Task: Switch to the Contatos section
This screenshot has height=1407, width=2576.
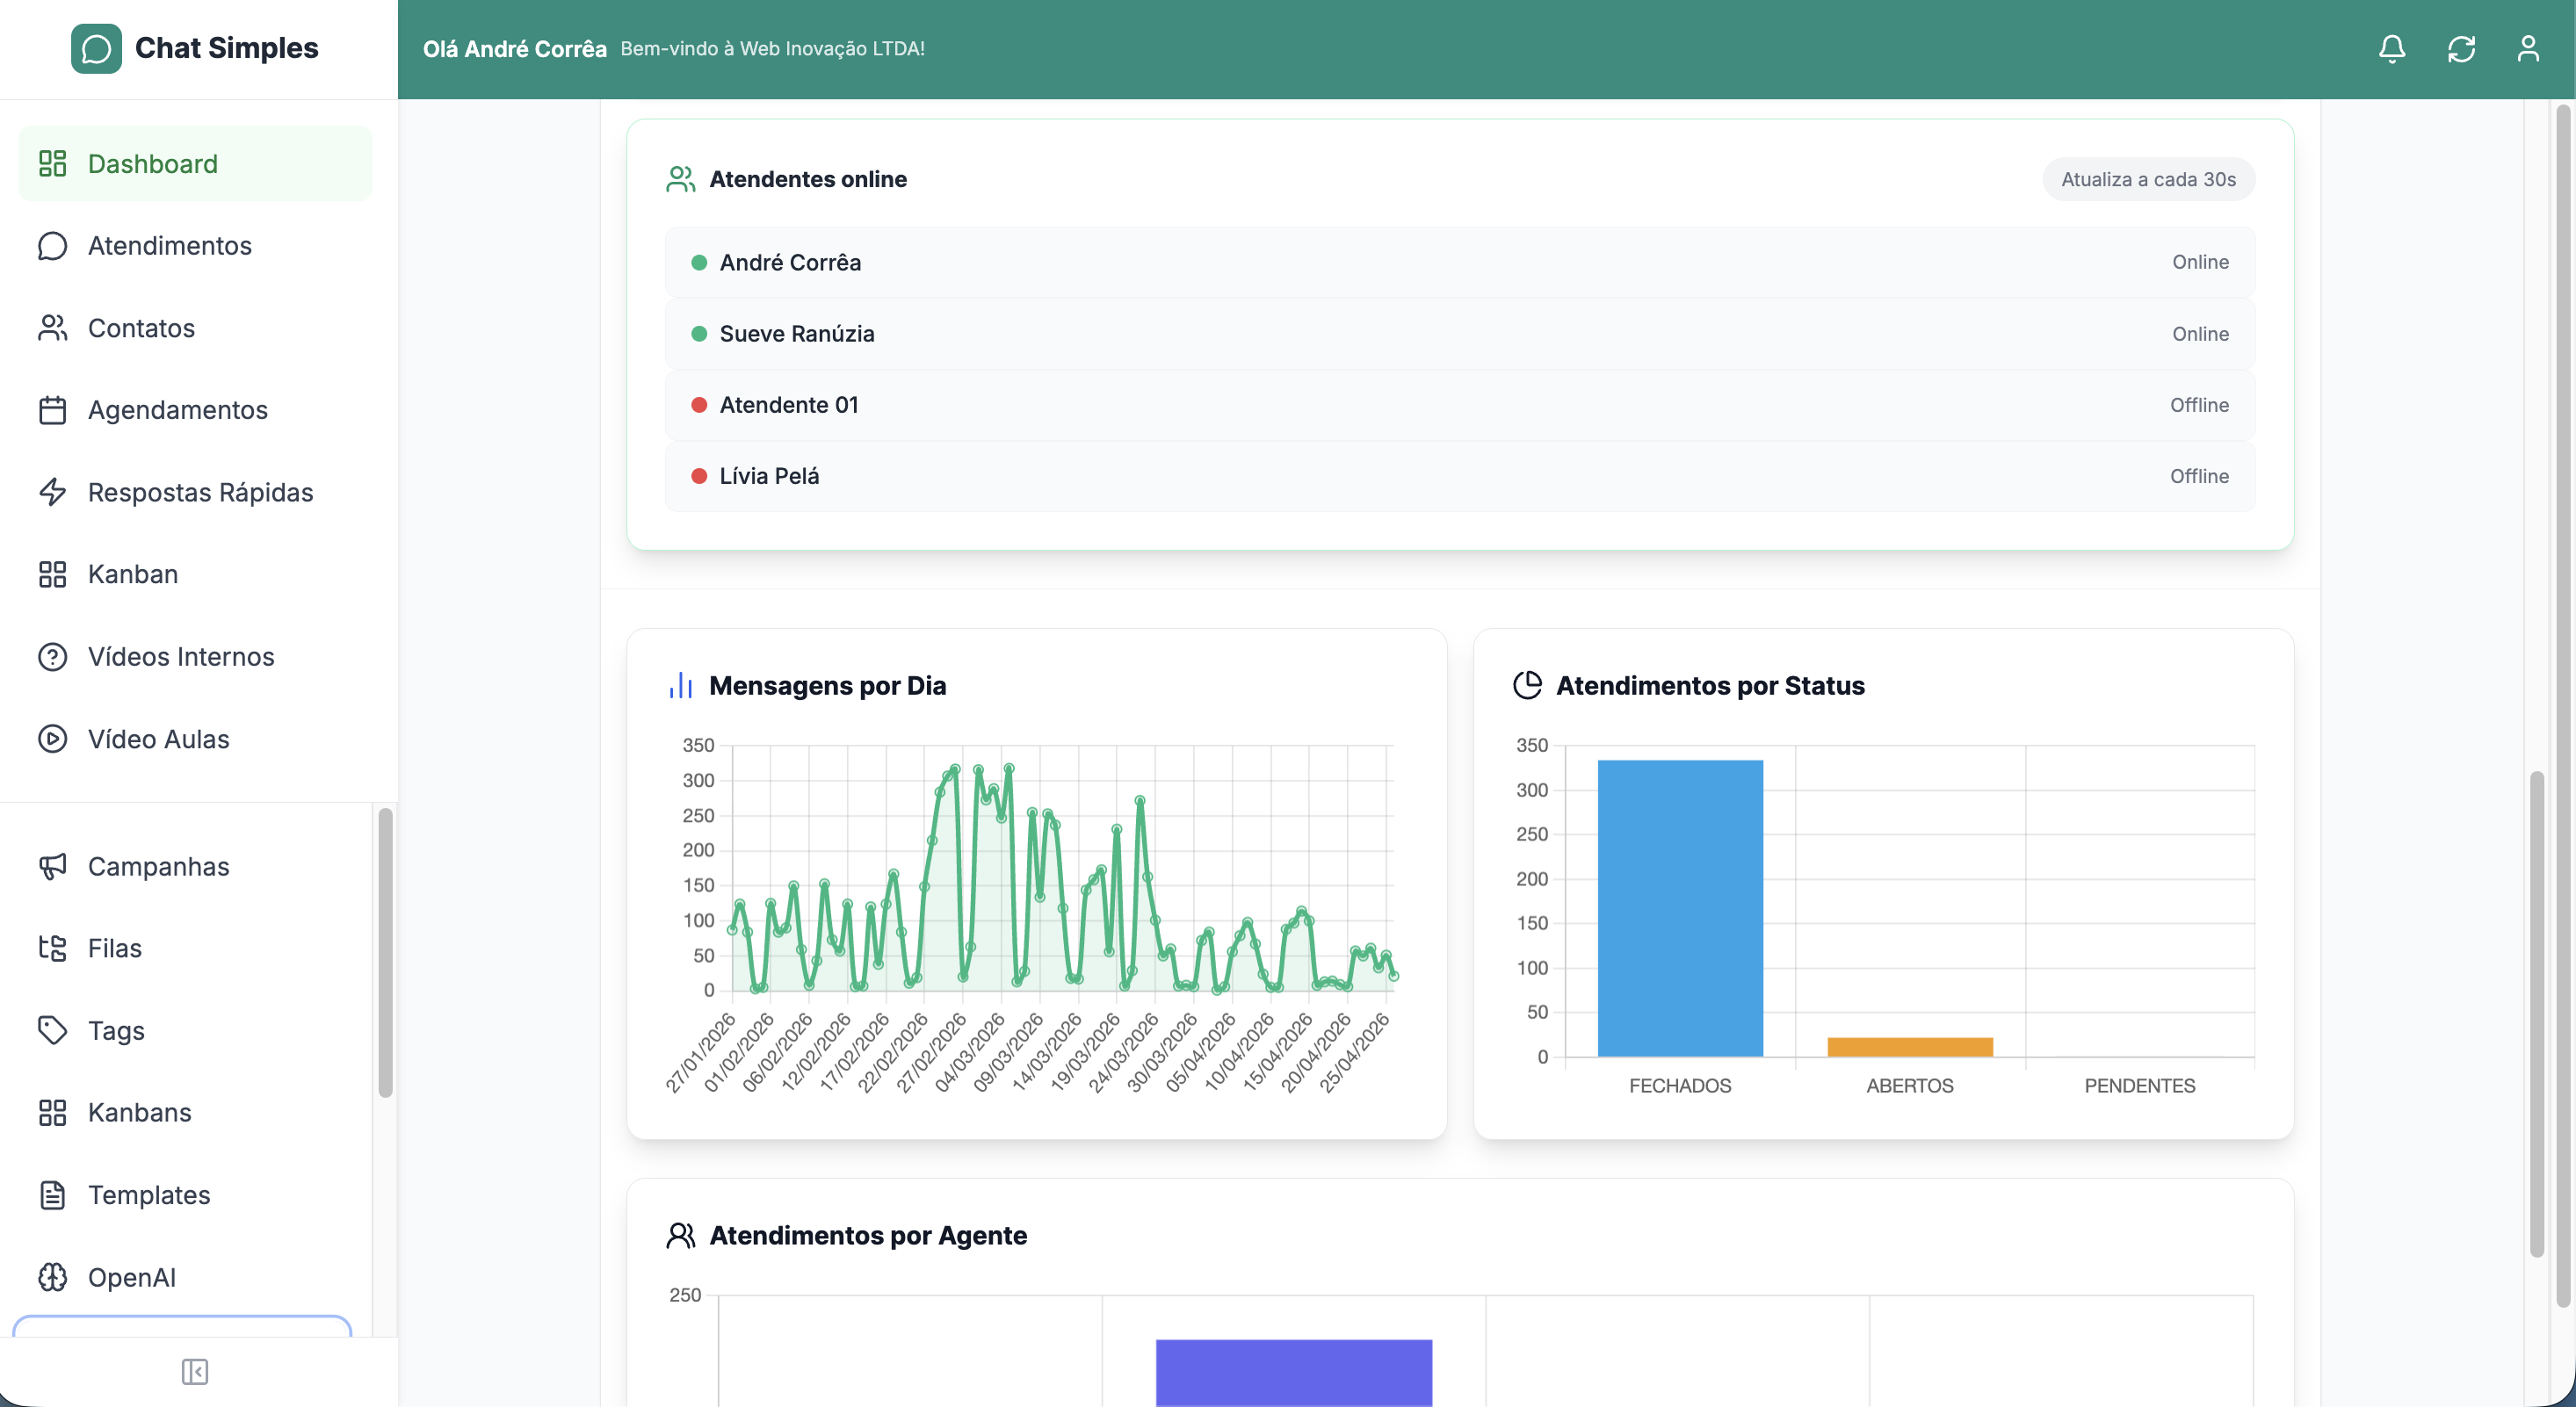Action: [x=141, y=328]
